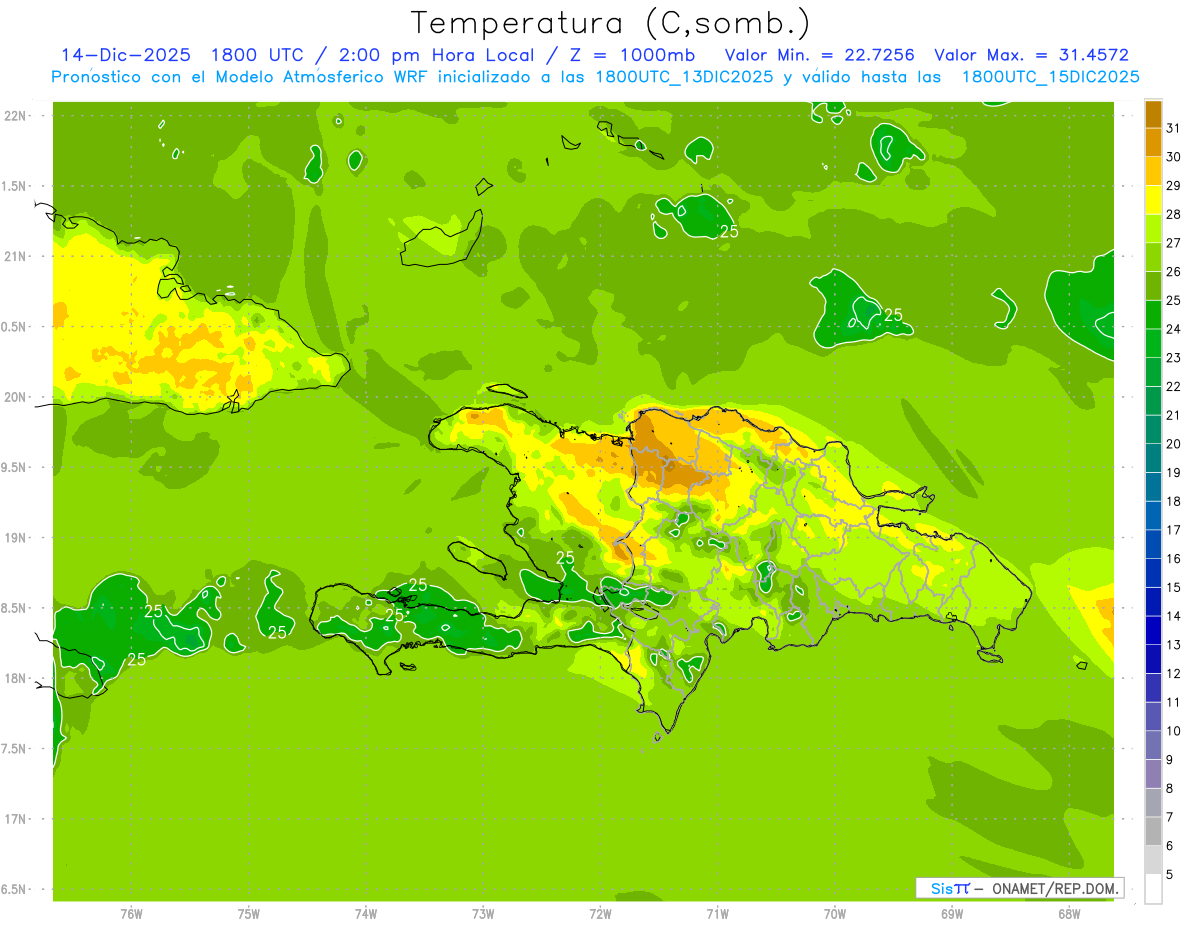Click the 22N latitude axis label
1200x927 pixels.
click(17, 115)
